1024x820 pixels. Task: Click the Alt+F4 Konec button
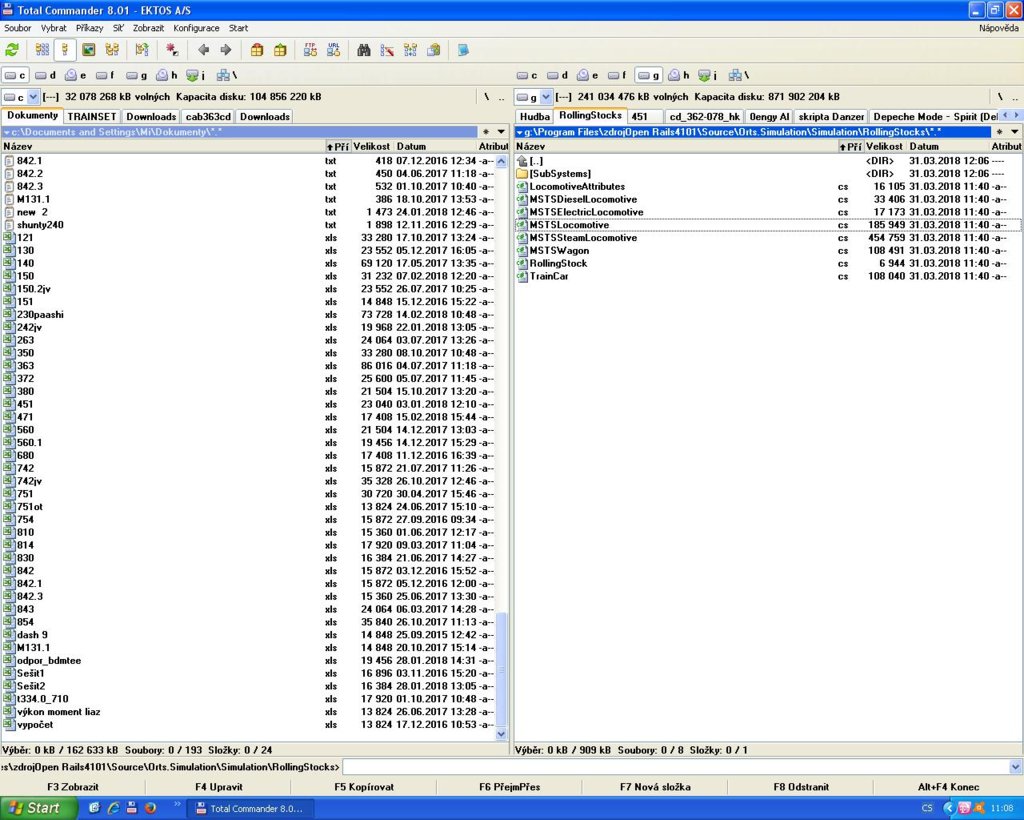tap(948, 787)
